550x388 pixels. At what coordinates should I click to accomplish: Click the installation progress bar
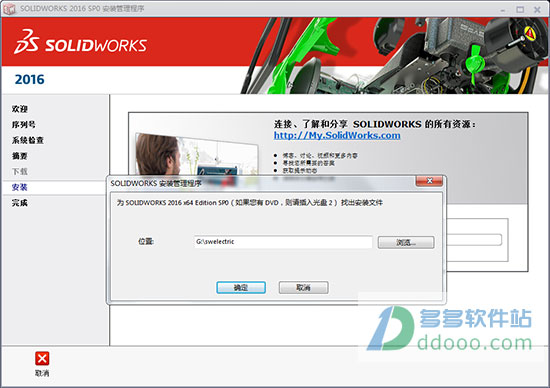[x=474, y=240]
